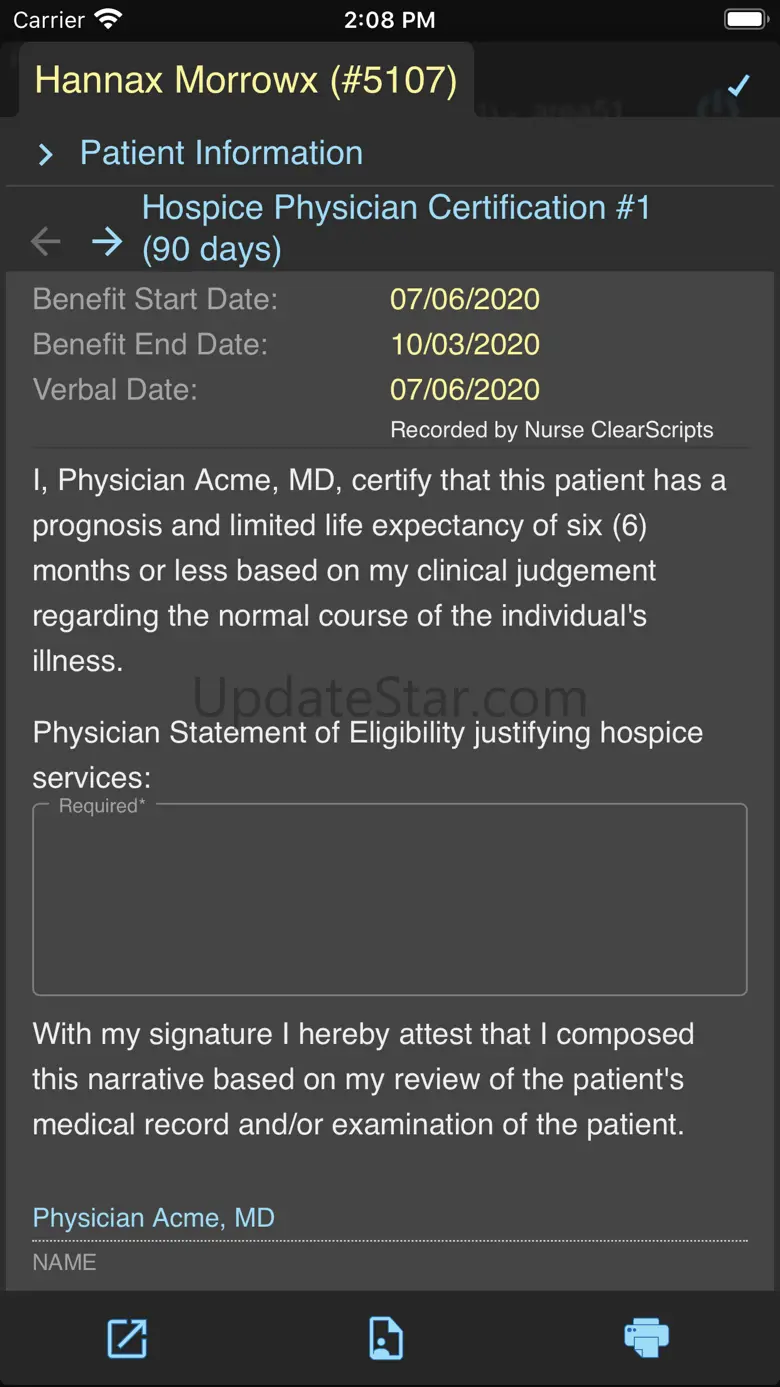Tap the Physician Acme, MD name link

click(154, 1217)
